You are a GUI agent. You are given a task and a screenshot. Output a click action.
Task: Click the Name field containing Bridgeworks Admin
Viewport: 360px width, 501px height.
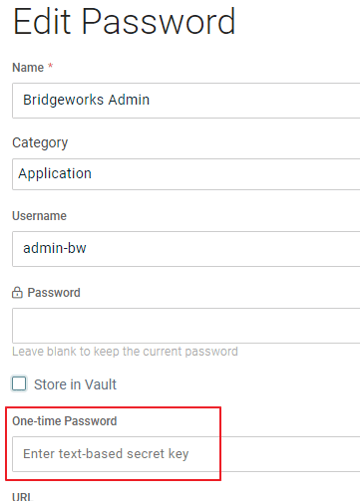(x=186, y=101)
